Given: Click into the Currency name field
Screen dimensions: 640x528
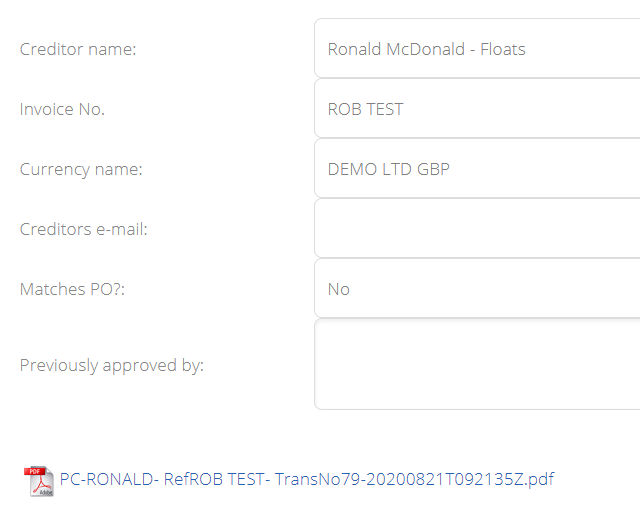Looking at the screenshot, I should [477, 169].
